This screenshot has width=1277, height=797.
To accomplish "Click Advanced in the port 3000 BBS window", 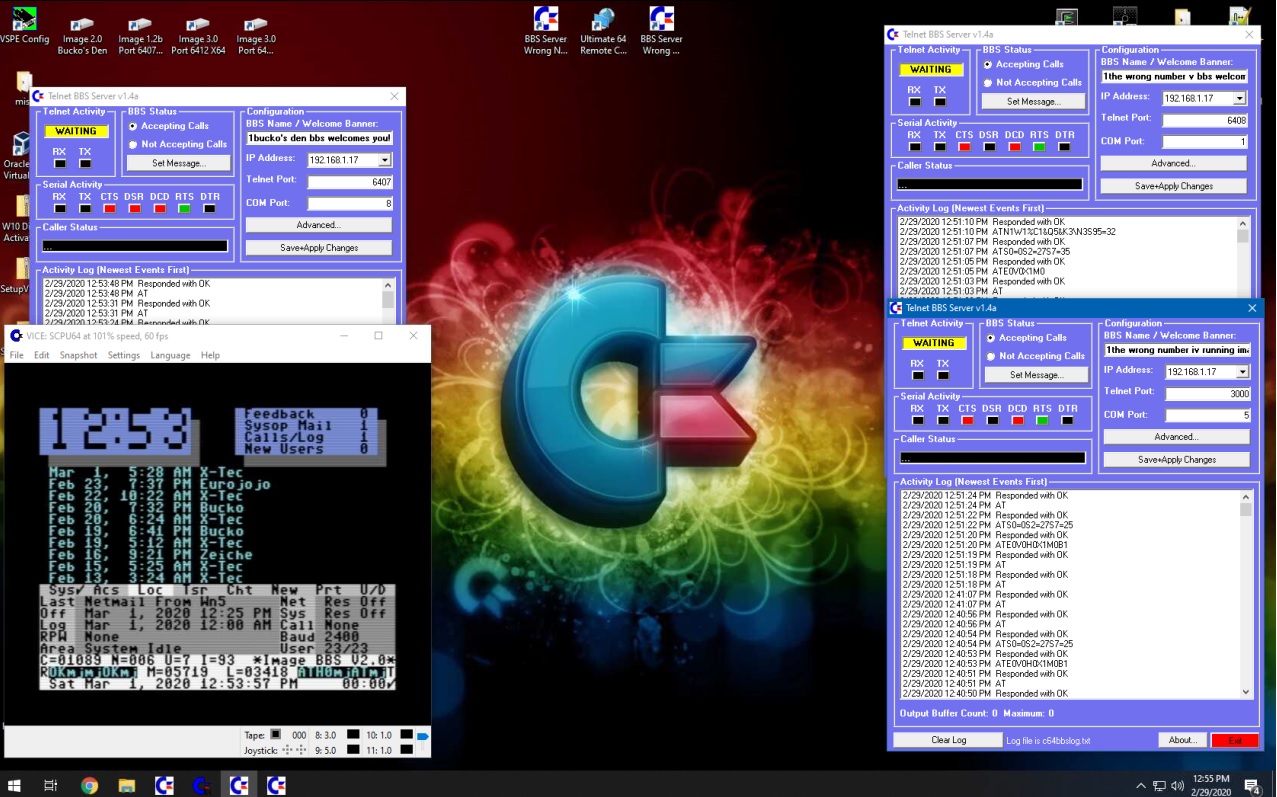I will (x=1177, y=437).
